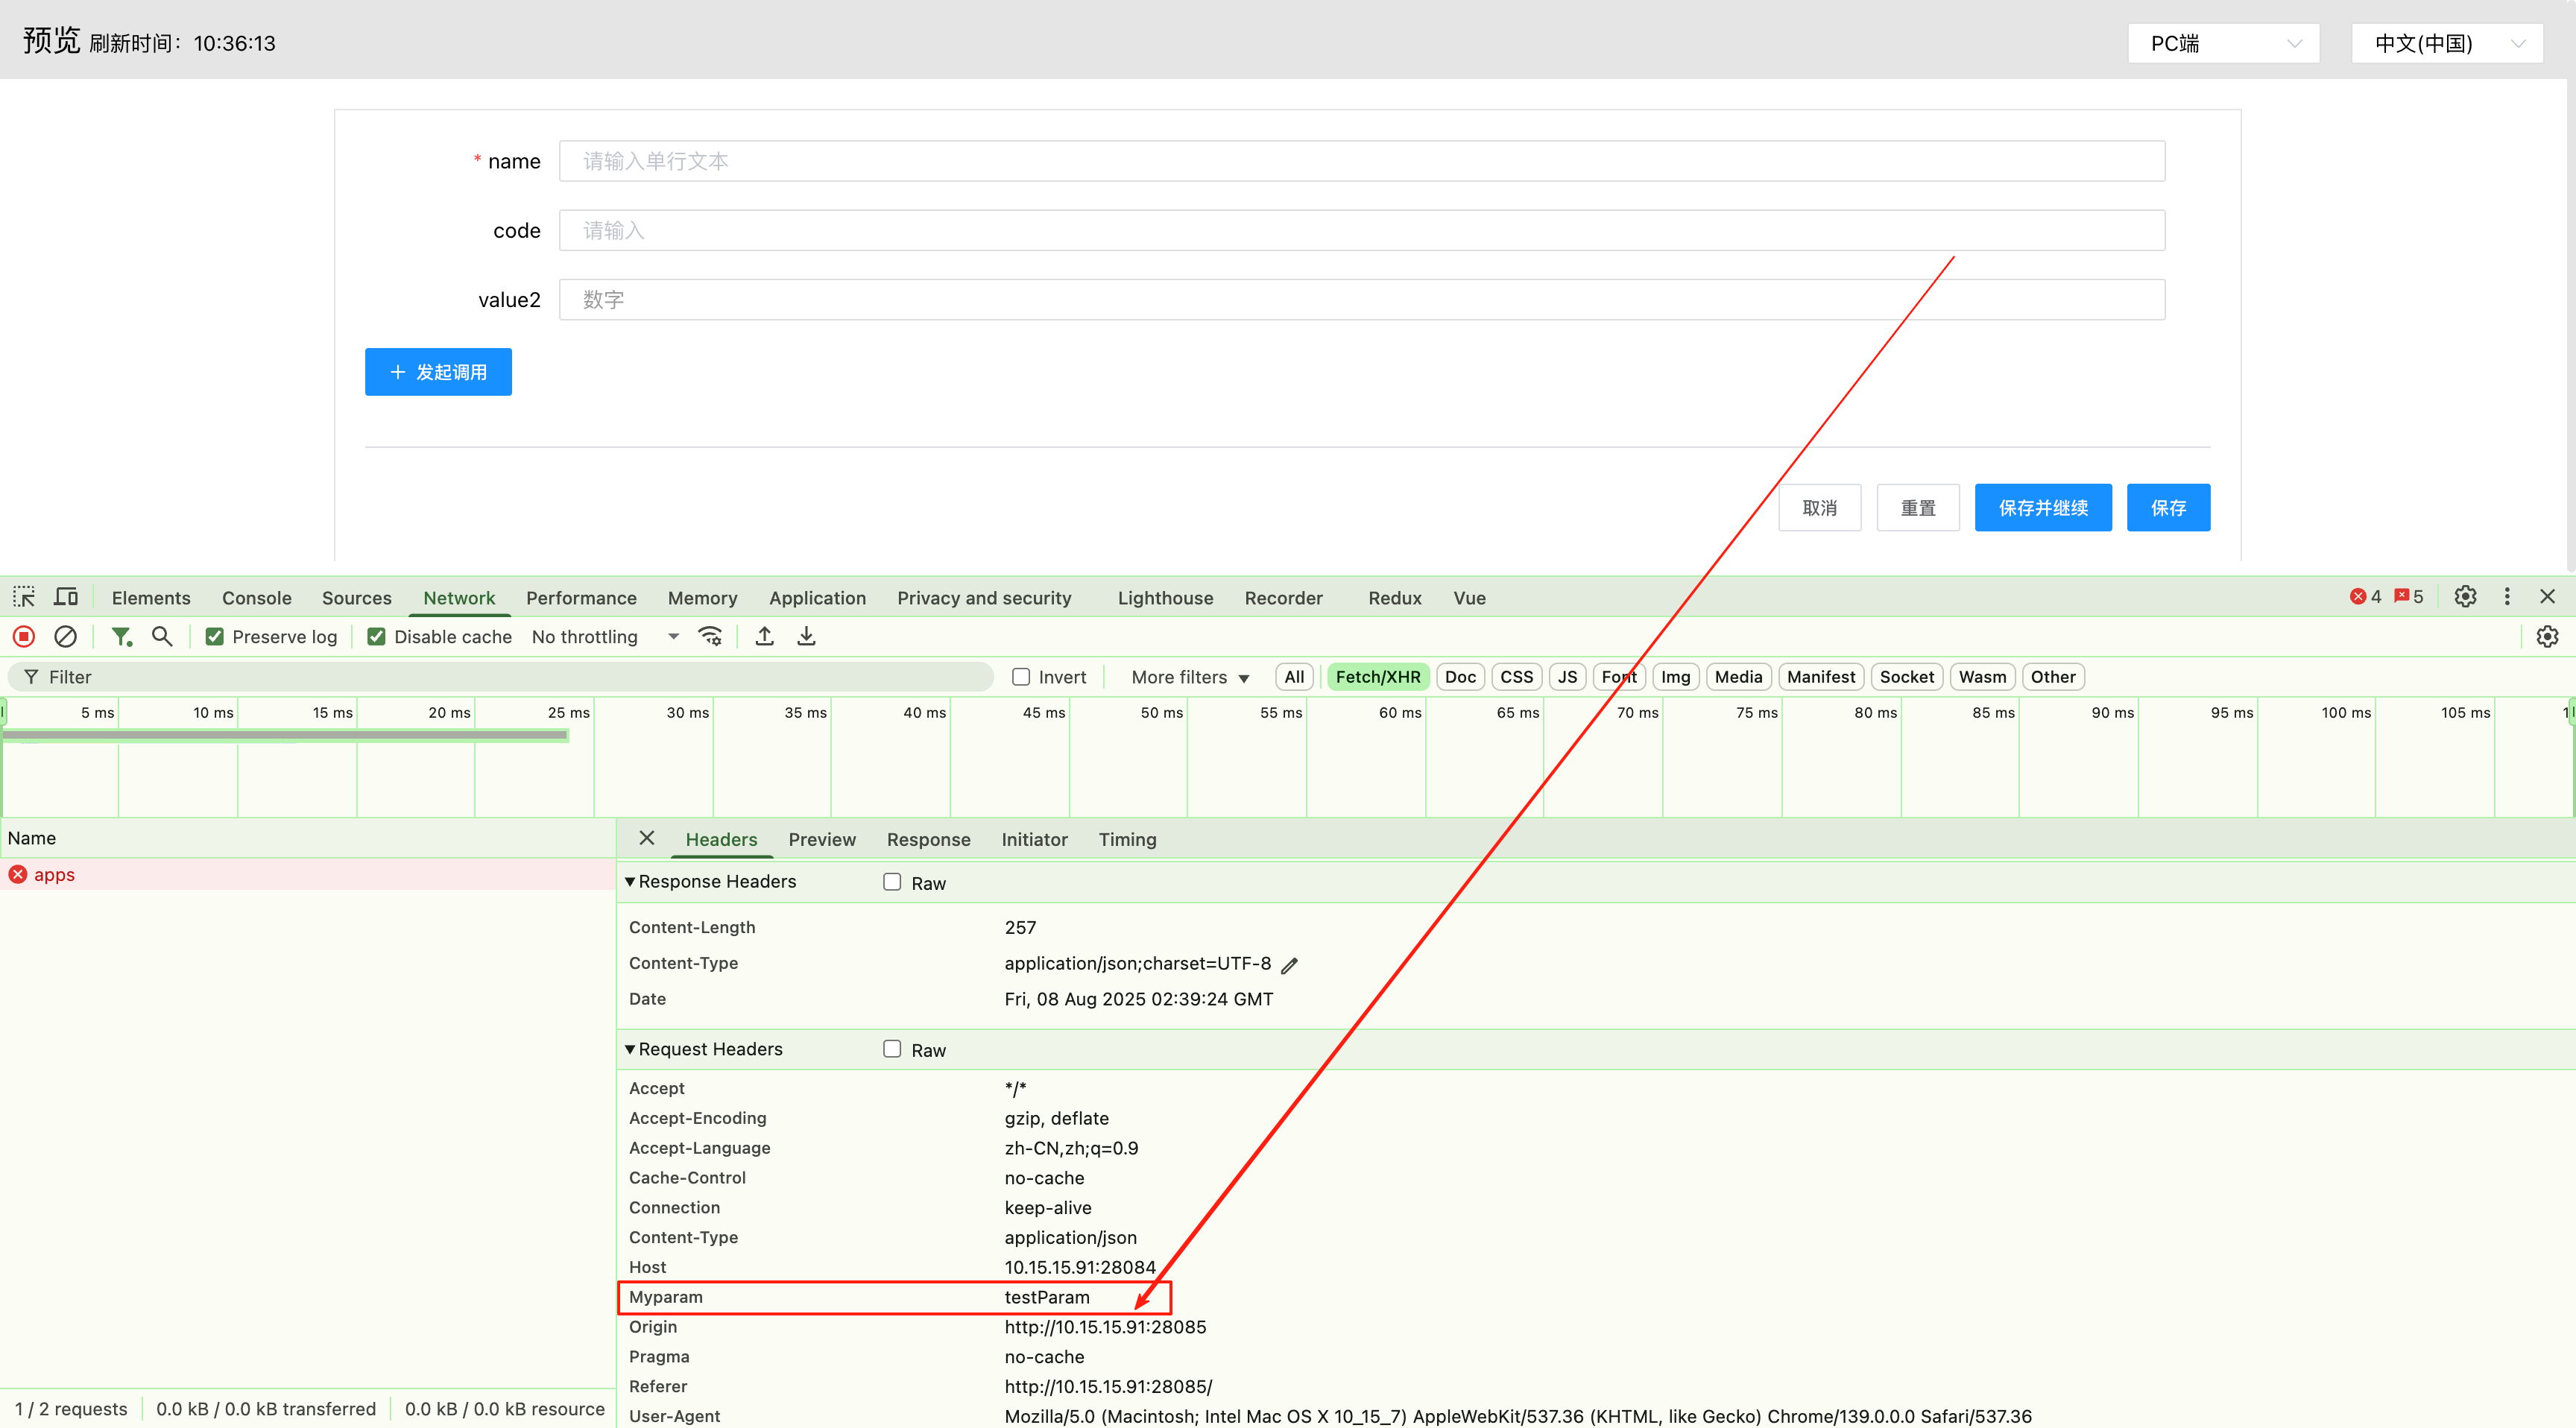
Task: Click the edit pencil beside Content-Type
Action: [1290, 965]
